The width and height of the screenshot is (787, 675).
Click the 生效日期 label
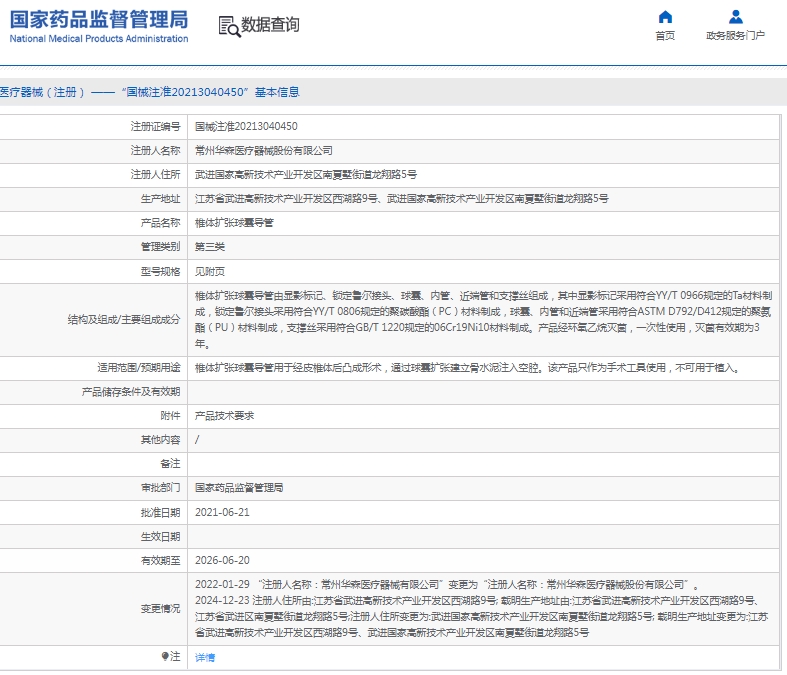tap(161, 536)
